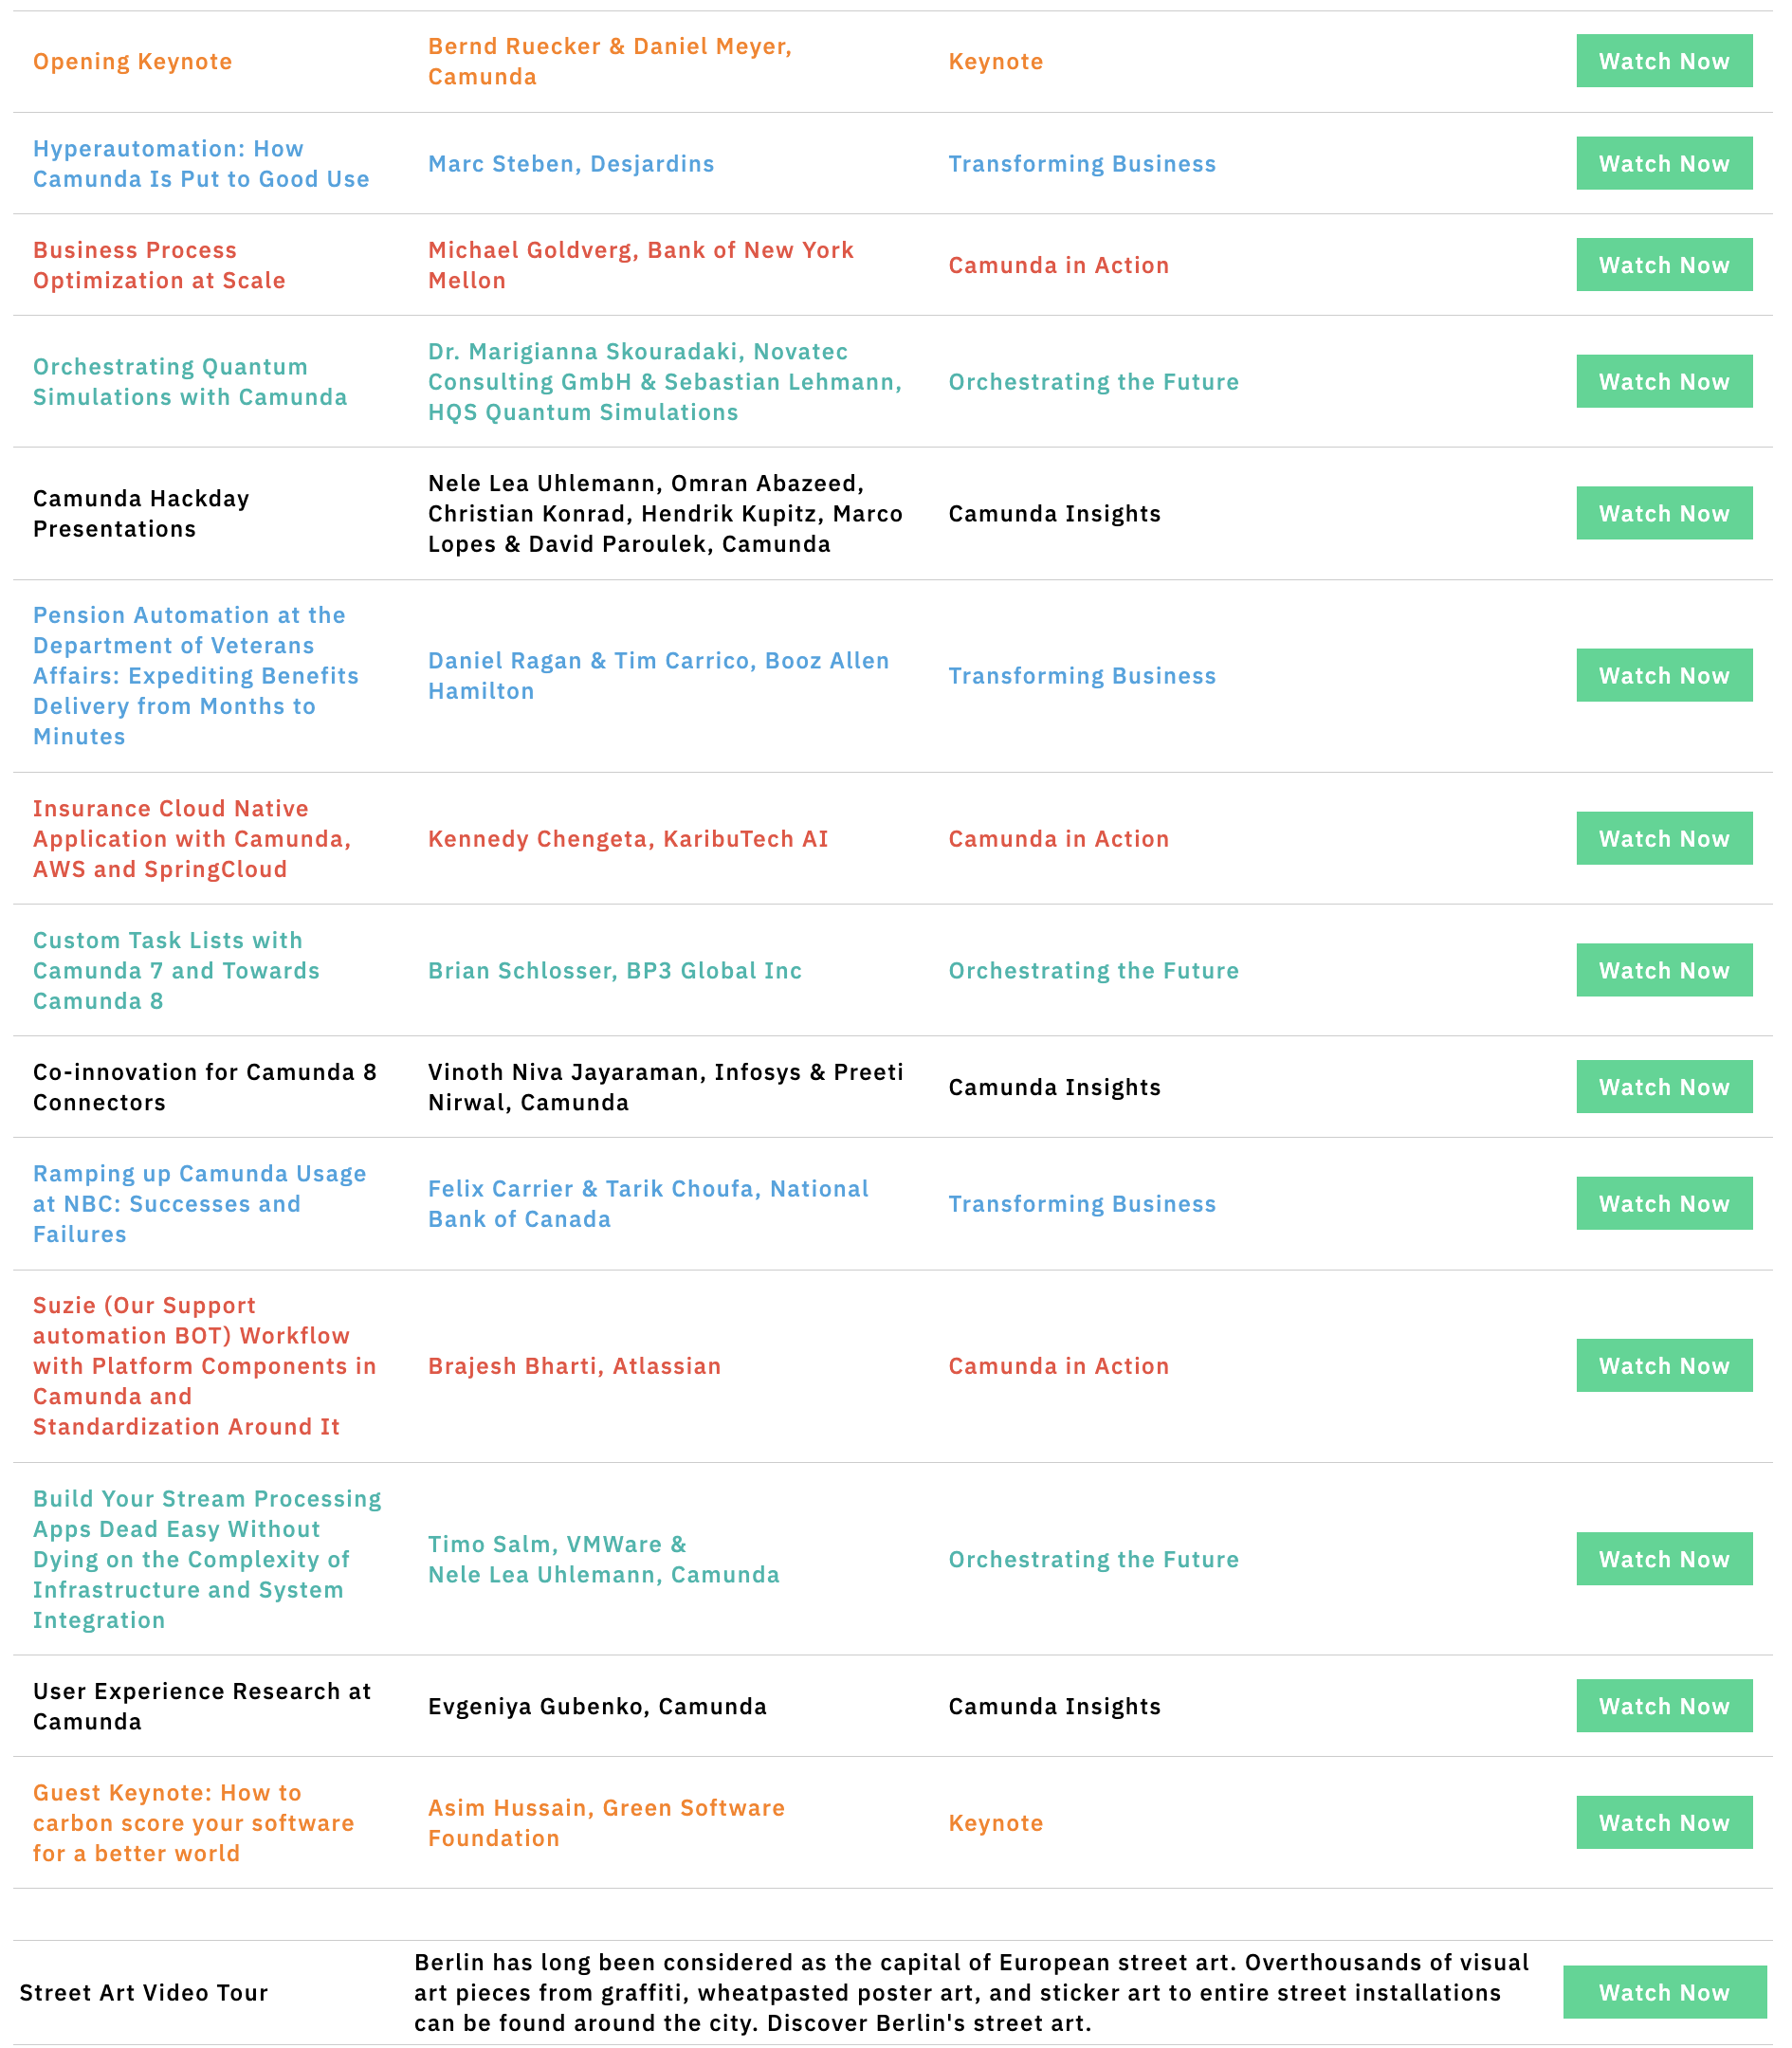Click the Street Art Video Tour title
This screenshot has height=2048, width=1792.
click(144, 1992)
